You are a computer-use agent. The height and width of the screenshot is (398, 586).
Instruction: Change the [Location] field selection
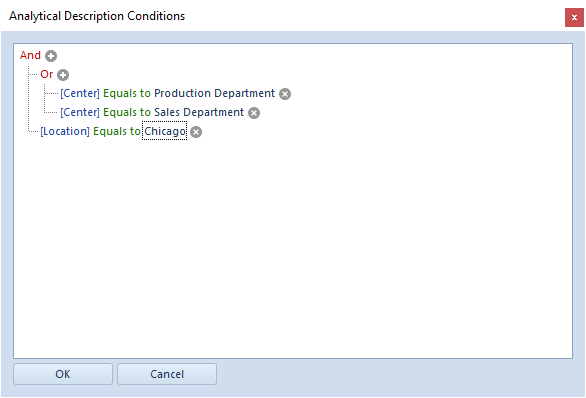click(65, 132)
